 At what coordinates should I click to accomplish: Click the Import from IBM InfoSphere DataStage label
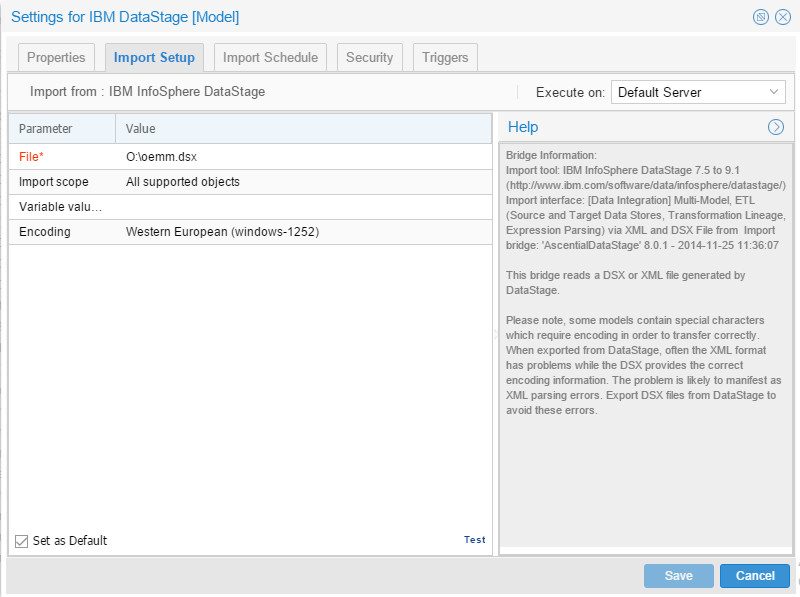pyautogui.click(x=147, y=92)
